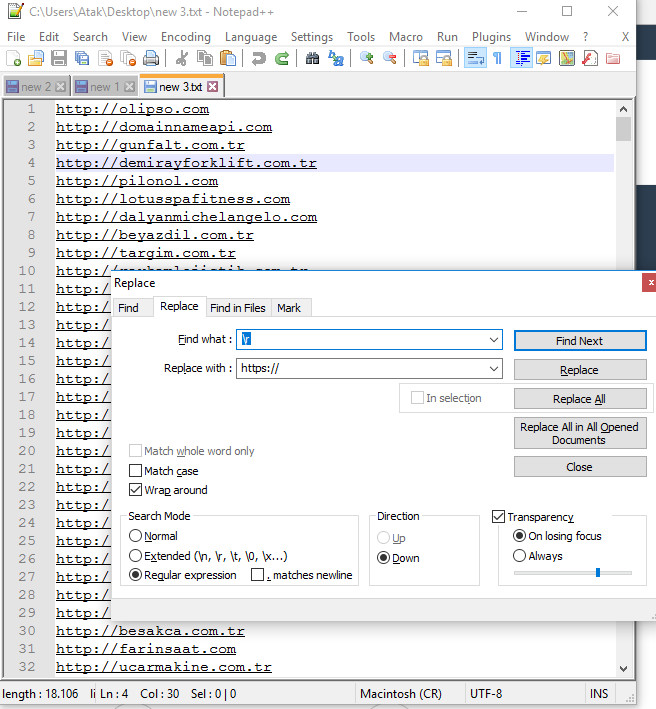Print the document using printer icon
The width and height of the screenshot is (656, 709).
(151, 58)
